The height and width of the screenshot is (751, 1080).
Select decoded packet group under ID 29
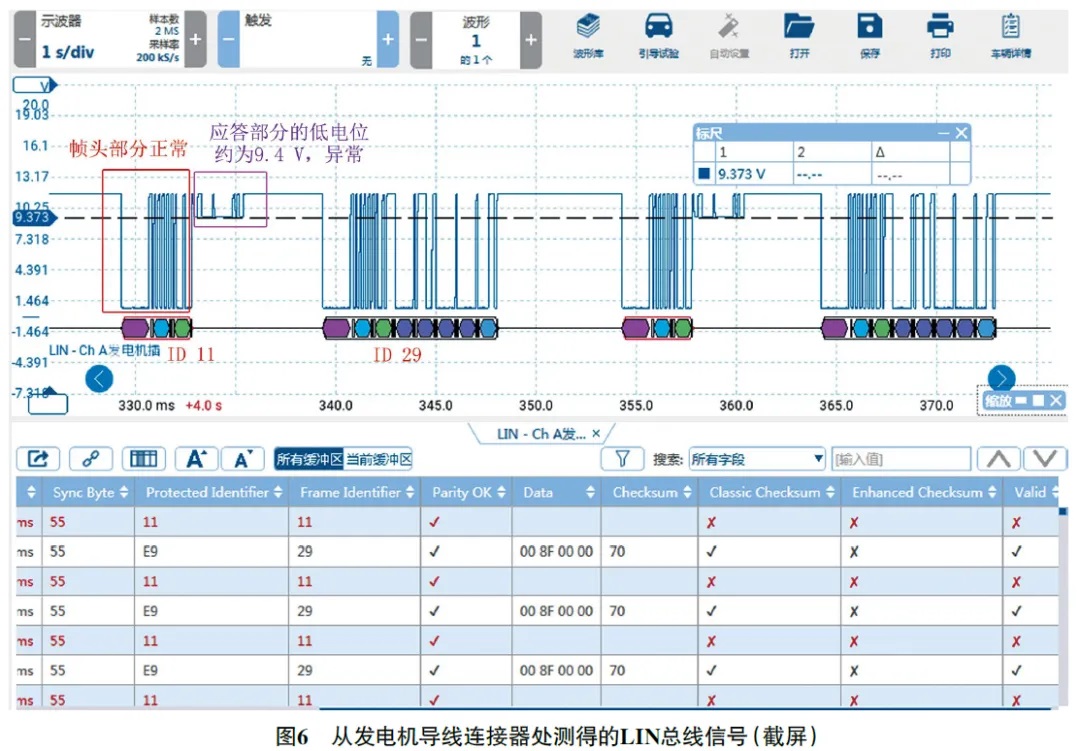[x=411, y=328]
